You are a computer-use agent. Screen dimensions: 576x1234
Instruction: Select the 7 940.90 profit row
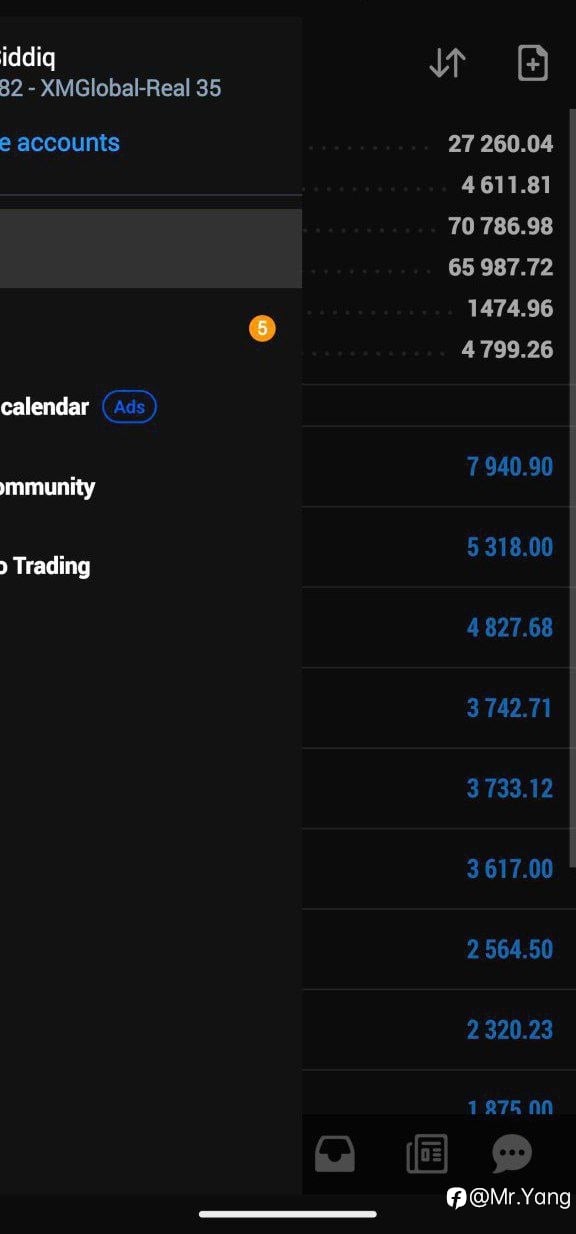[x=439, y=466]
